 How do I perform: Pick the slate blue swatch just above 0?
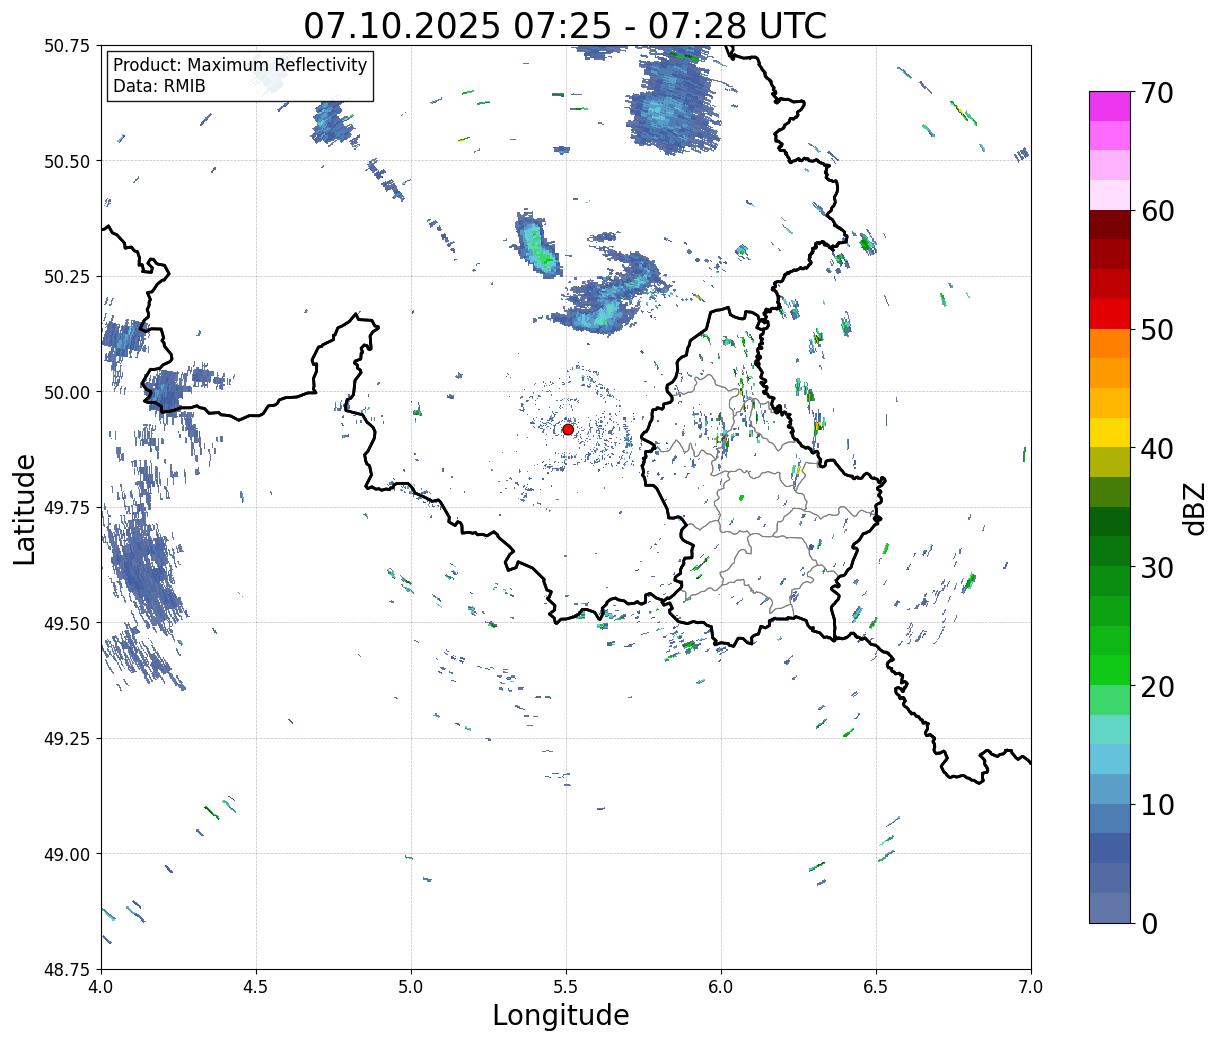(1110, 907)
